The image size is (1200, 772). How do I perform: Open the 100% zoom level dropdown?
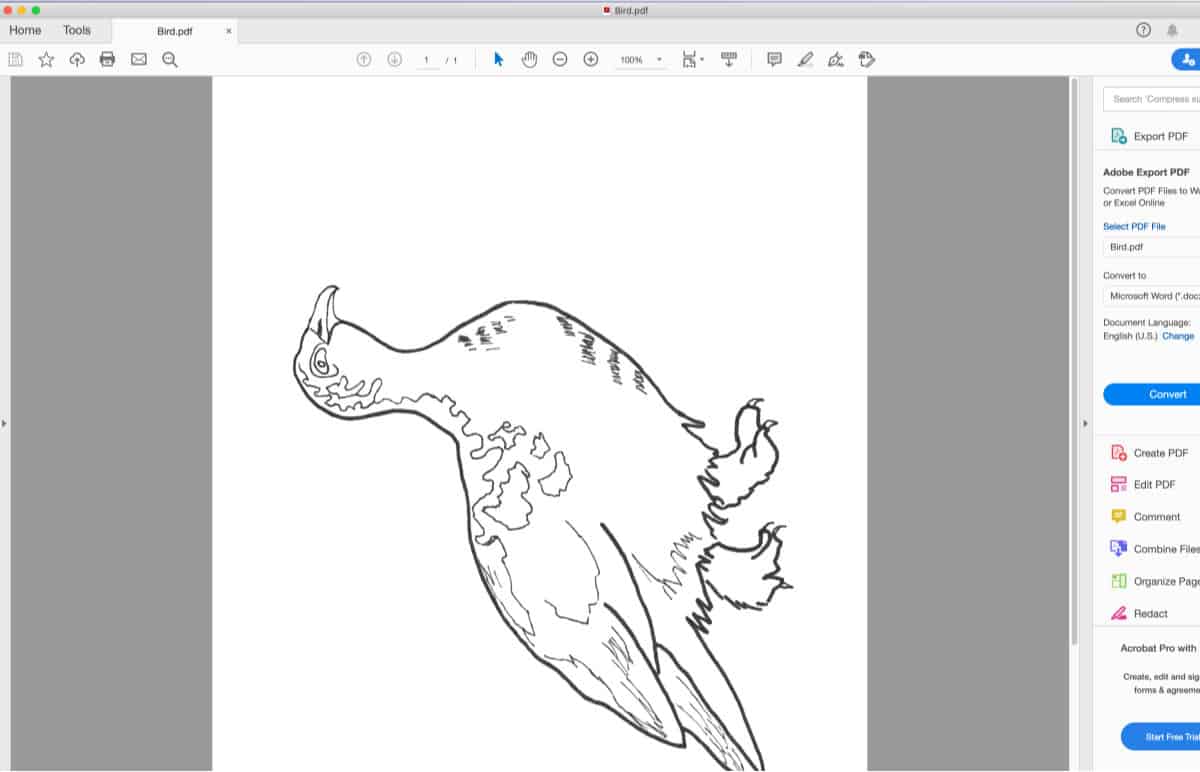coord(640,60)
